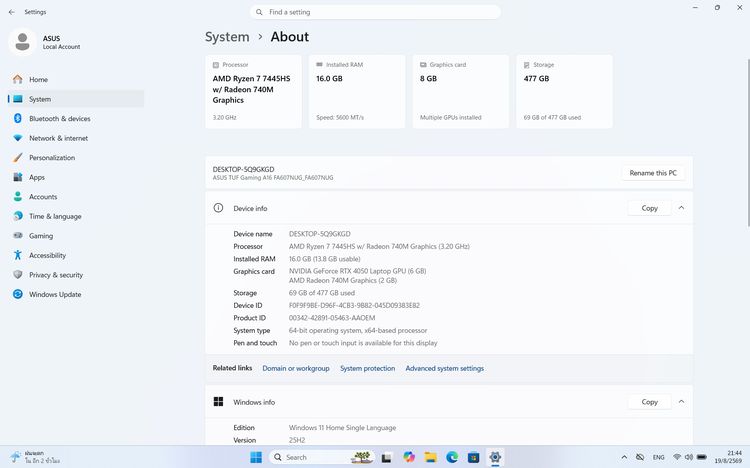This screenshot has height=468, width=750.
Task: Click the Windows info logo icon
Action: pyautogui.click(x=218, y=401)
